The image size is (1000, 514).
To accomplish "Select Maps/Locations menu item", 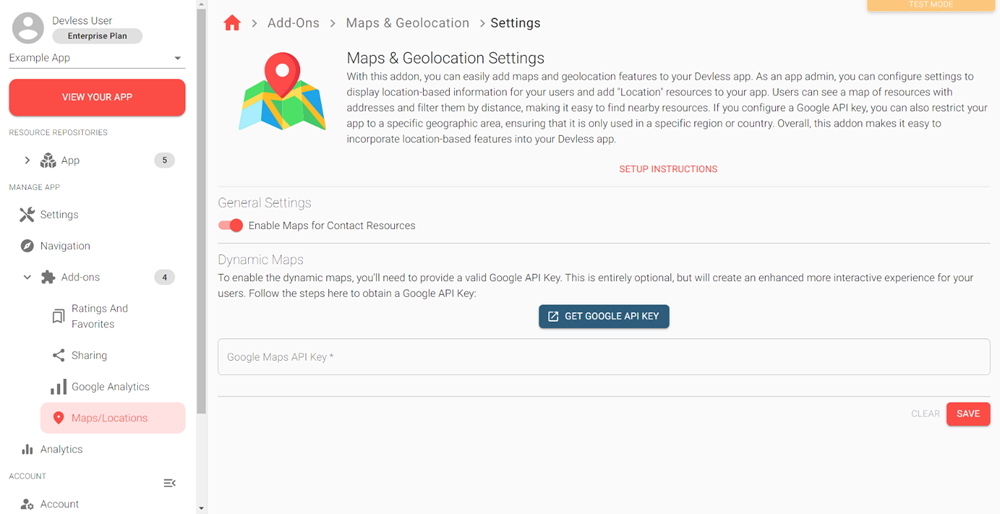I will (112, 418).
